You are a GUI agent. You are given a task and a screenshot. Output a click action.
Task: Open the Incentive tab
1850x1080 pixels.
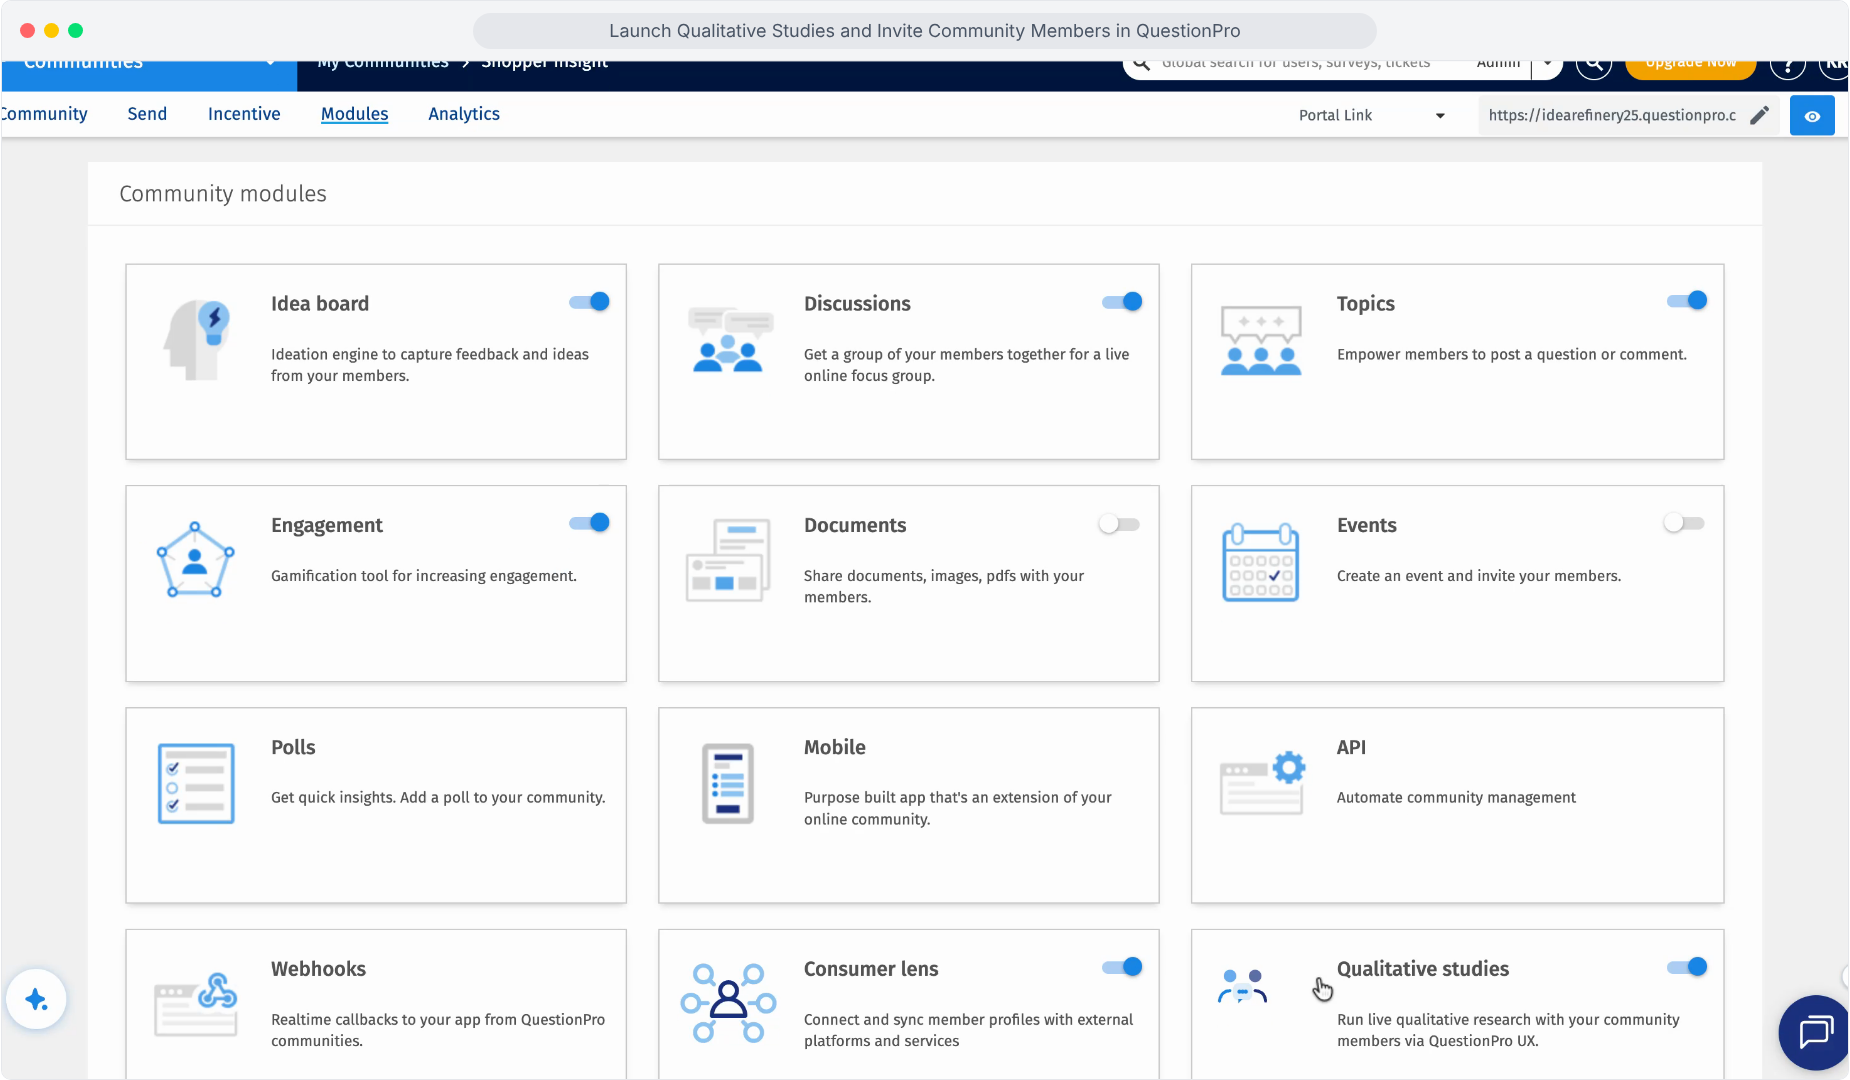pyautogui.click(x=244, y=114)
